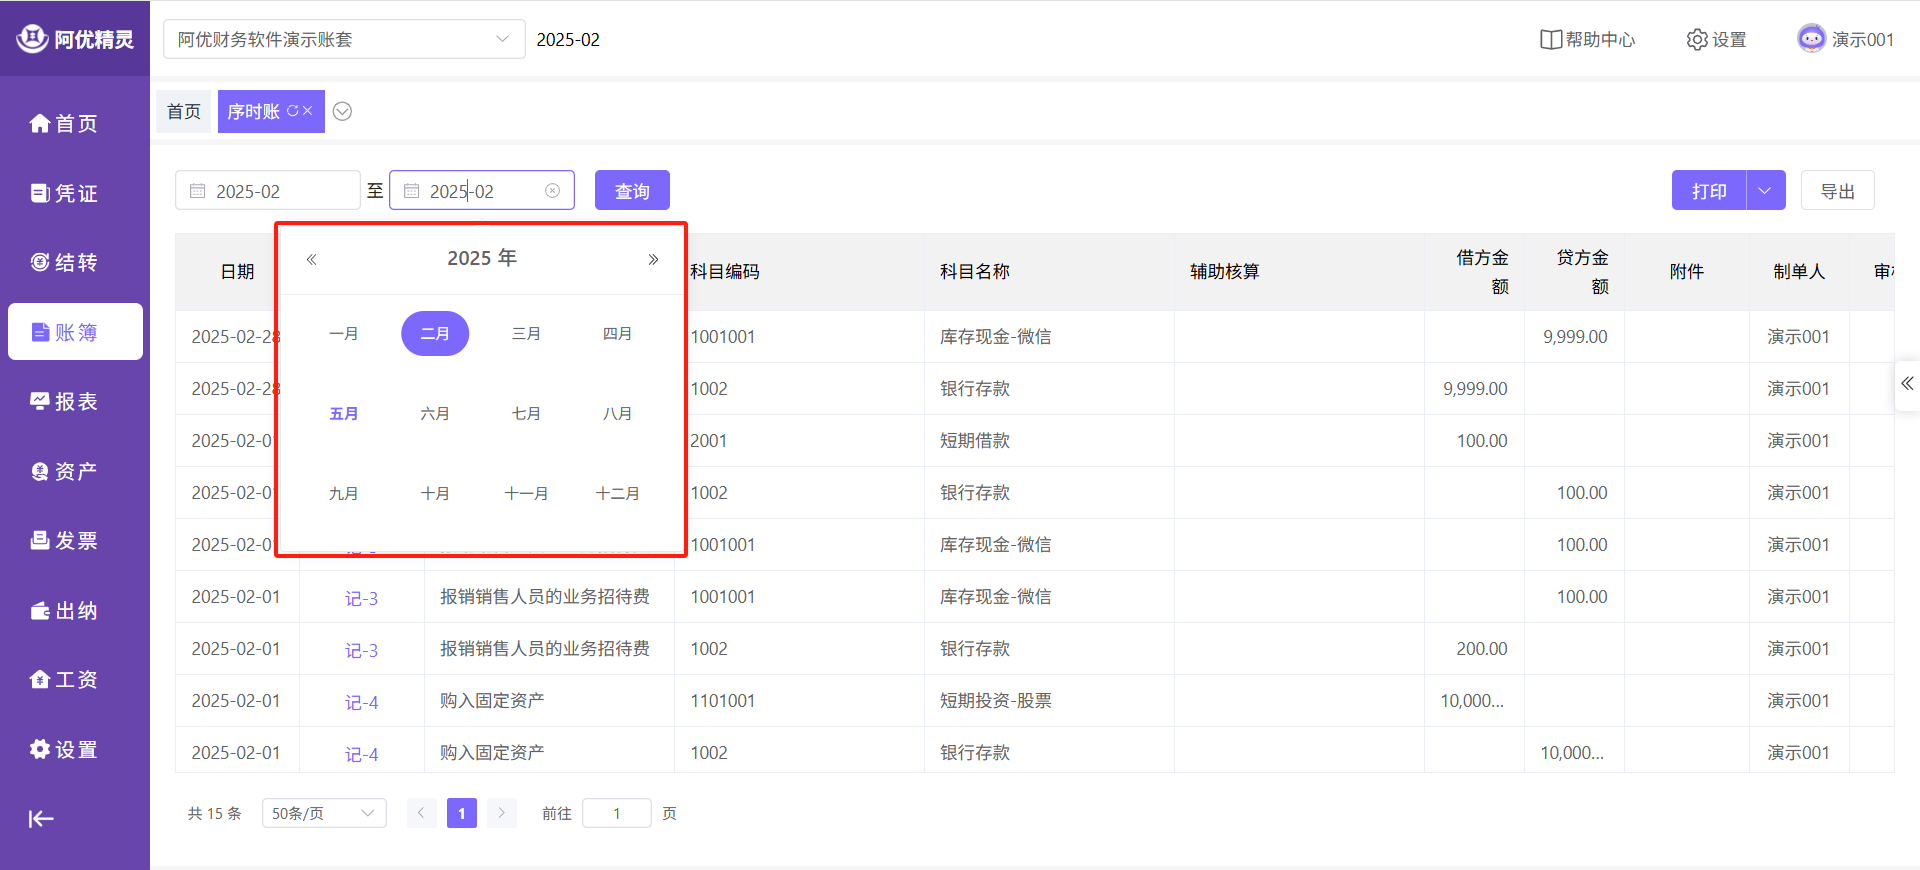Image resolution: width=1920 pixels, height=870 pixels.
Task: Go to next year in date picker
Action: coord(653,260)
